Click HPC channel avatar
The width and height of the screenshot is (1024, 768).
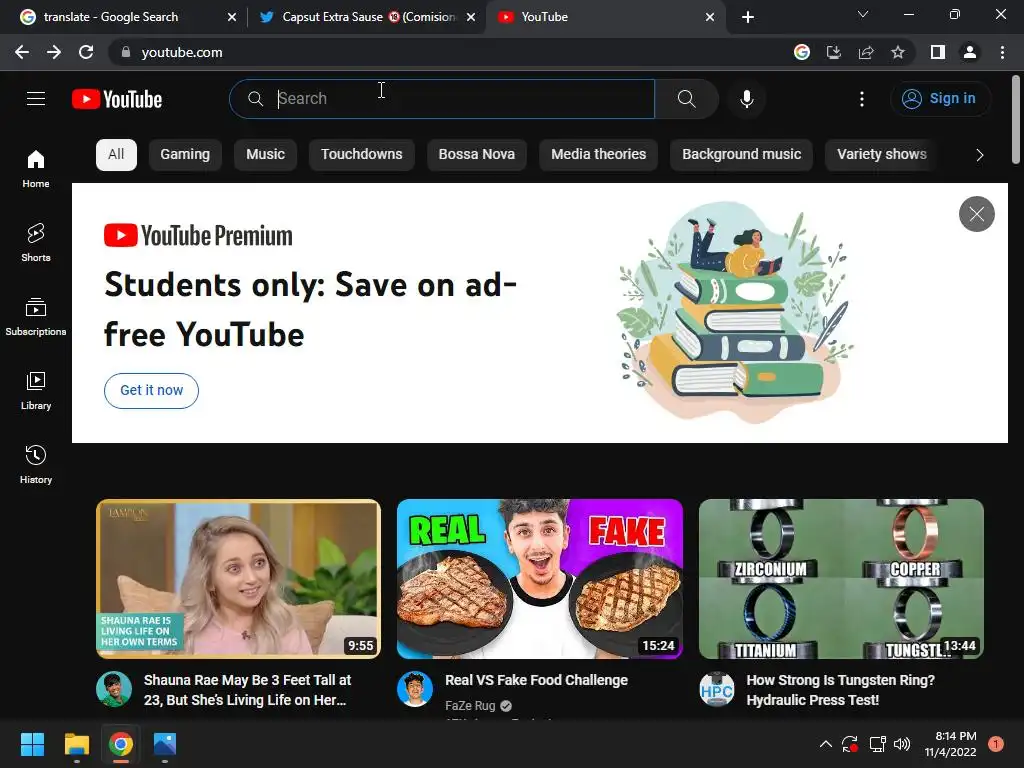[x=716, y=689]
